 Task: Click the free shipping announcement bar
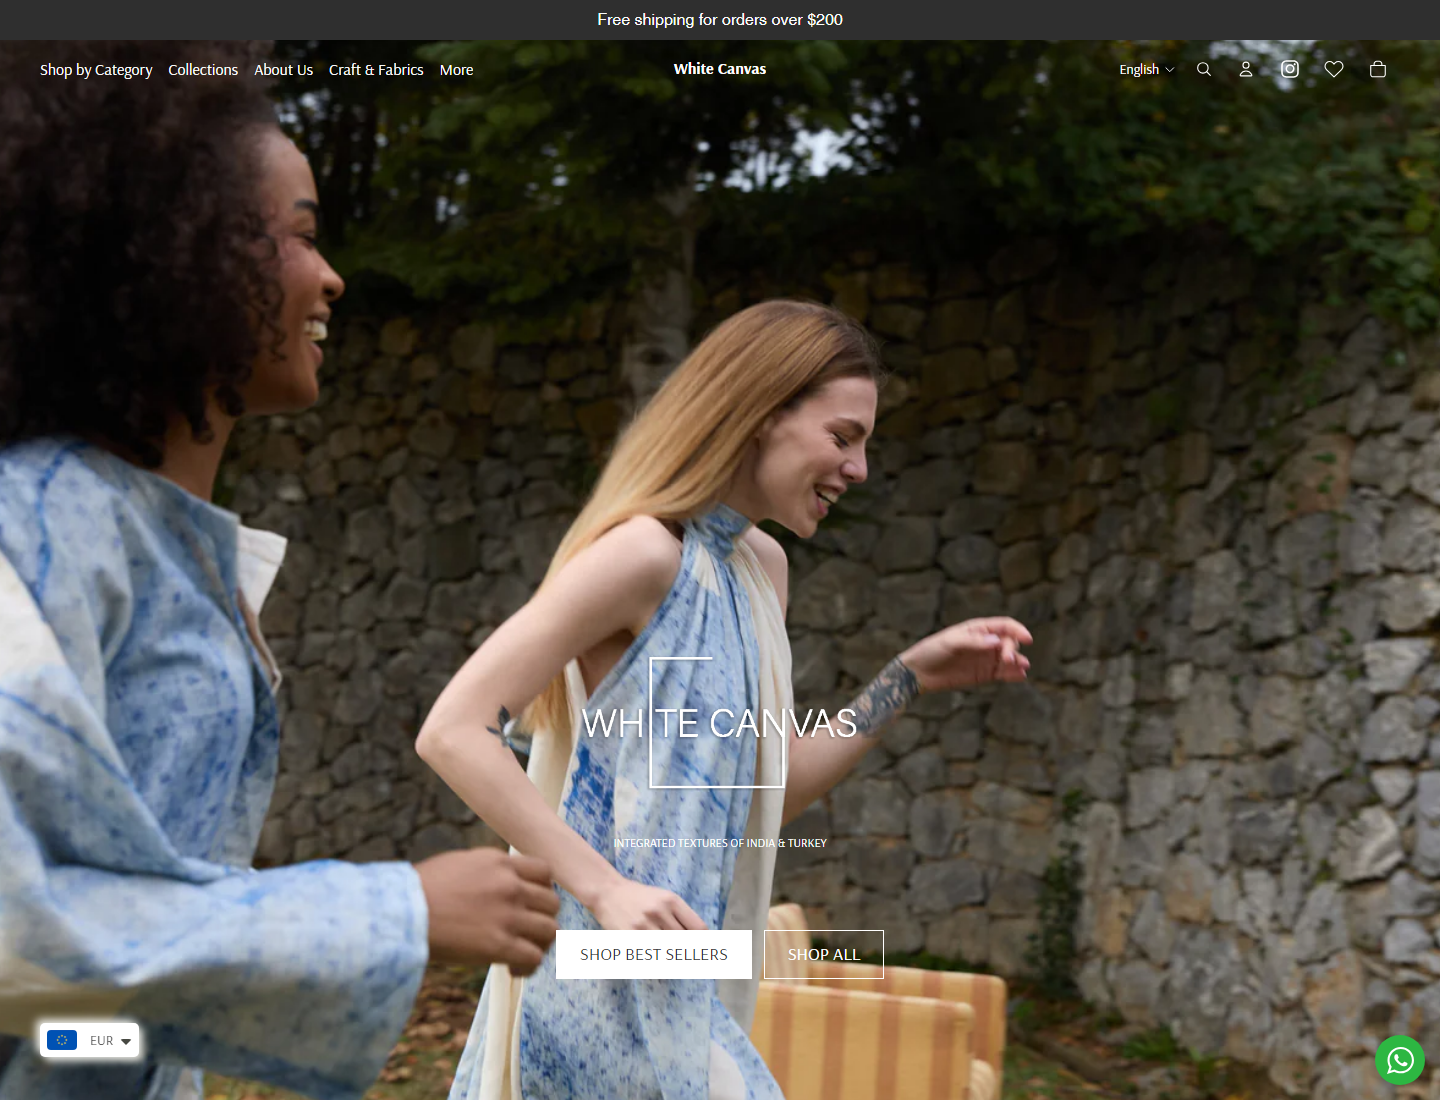point(720,20)
